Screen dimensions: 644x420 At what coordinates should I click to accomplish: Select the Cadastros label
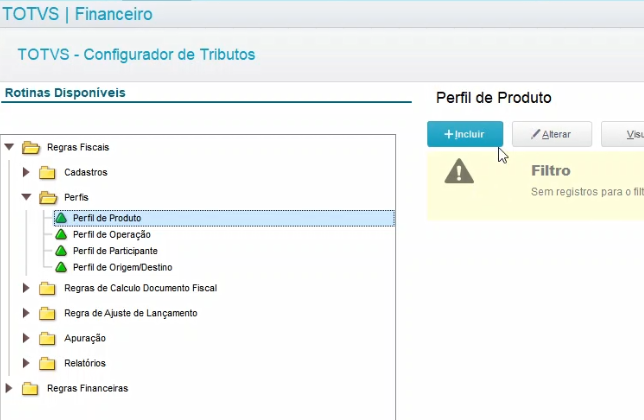pos(85,172)
